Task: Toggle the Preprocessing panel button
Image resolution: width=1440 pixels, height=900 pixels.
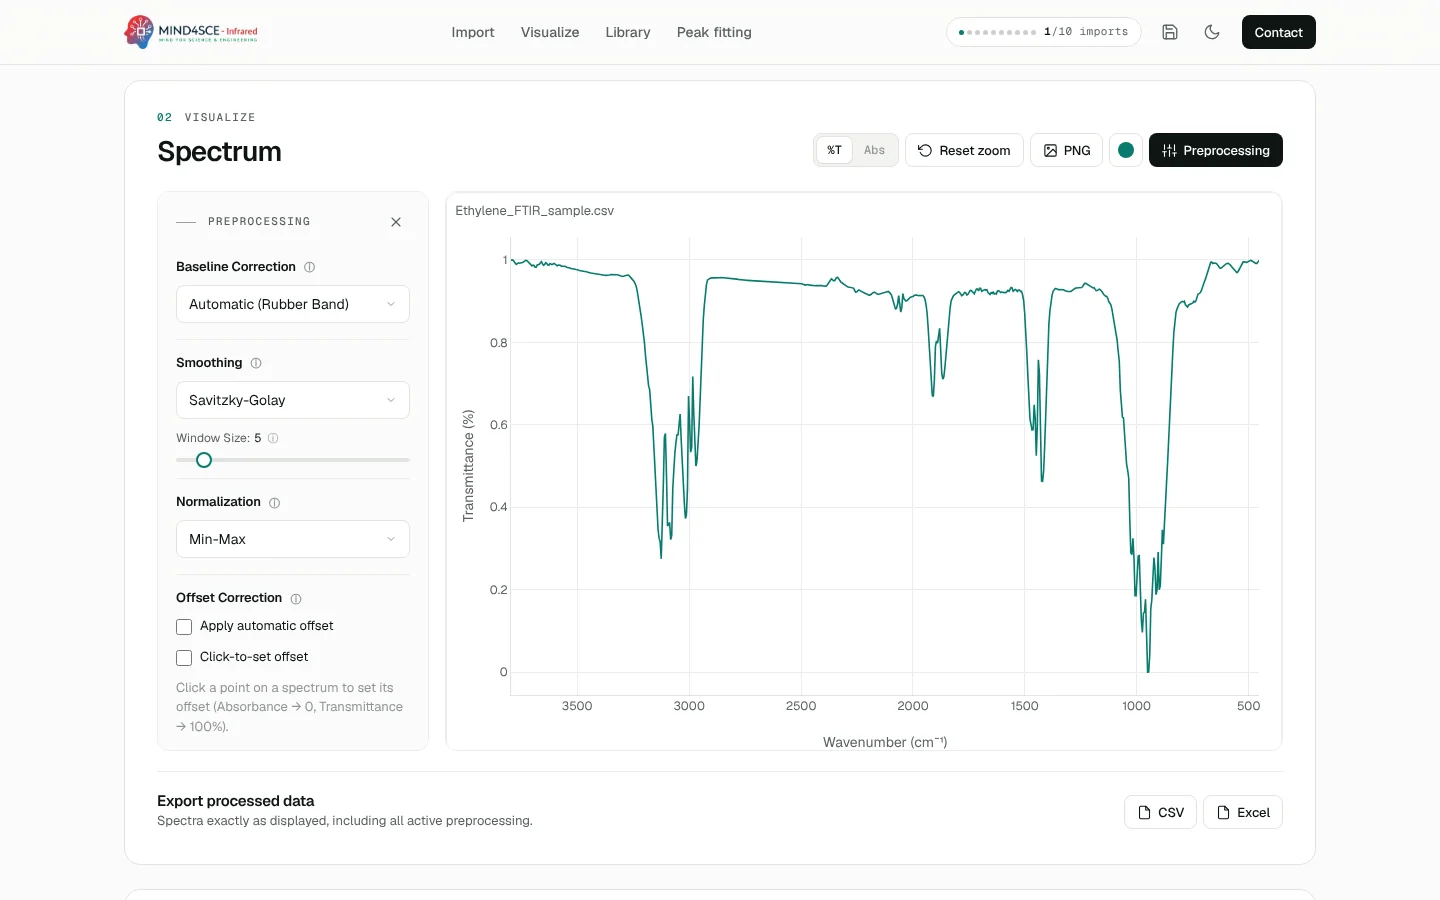Action: pyautogui.click(x=1216, y=150)
